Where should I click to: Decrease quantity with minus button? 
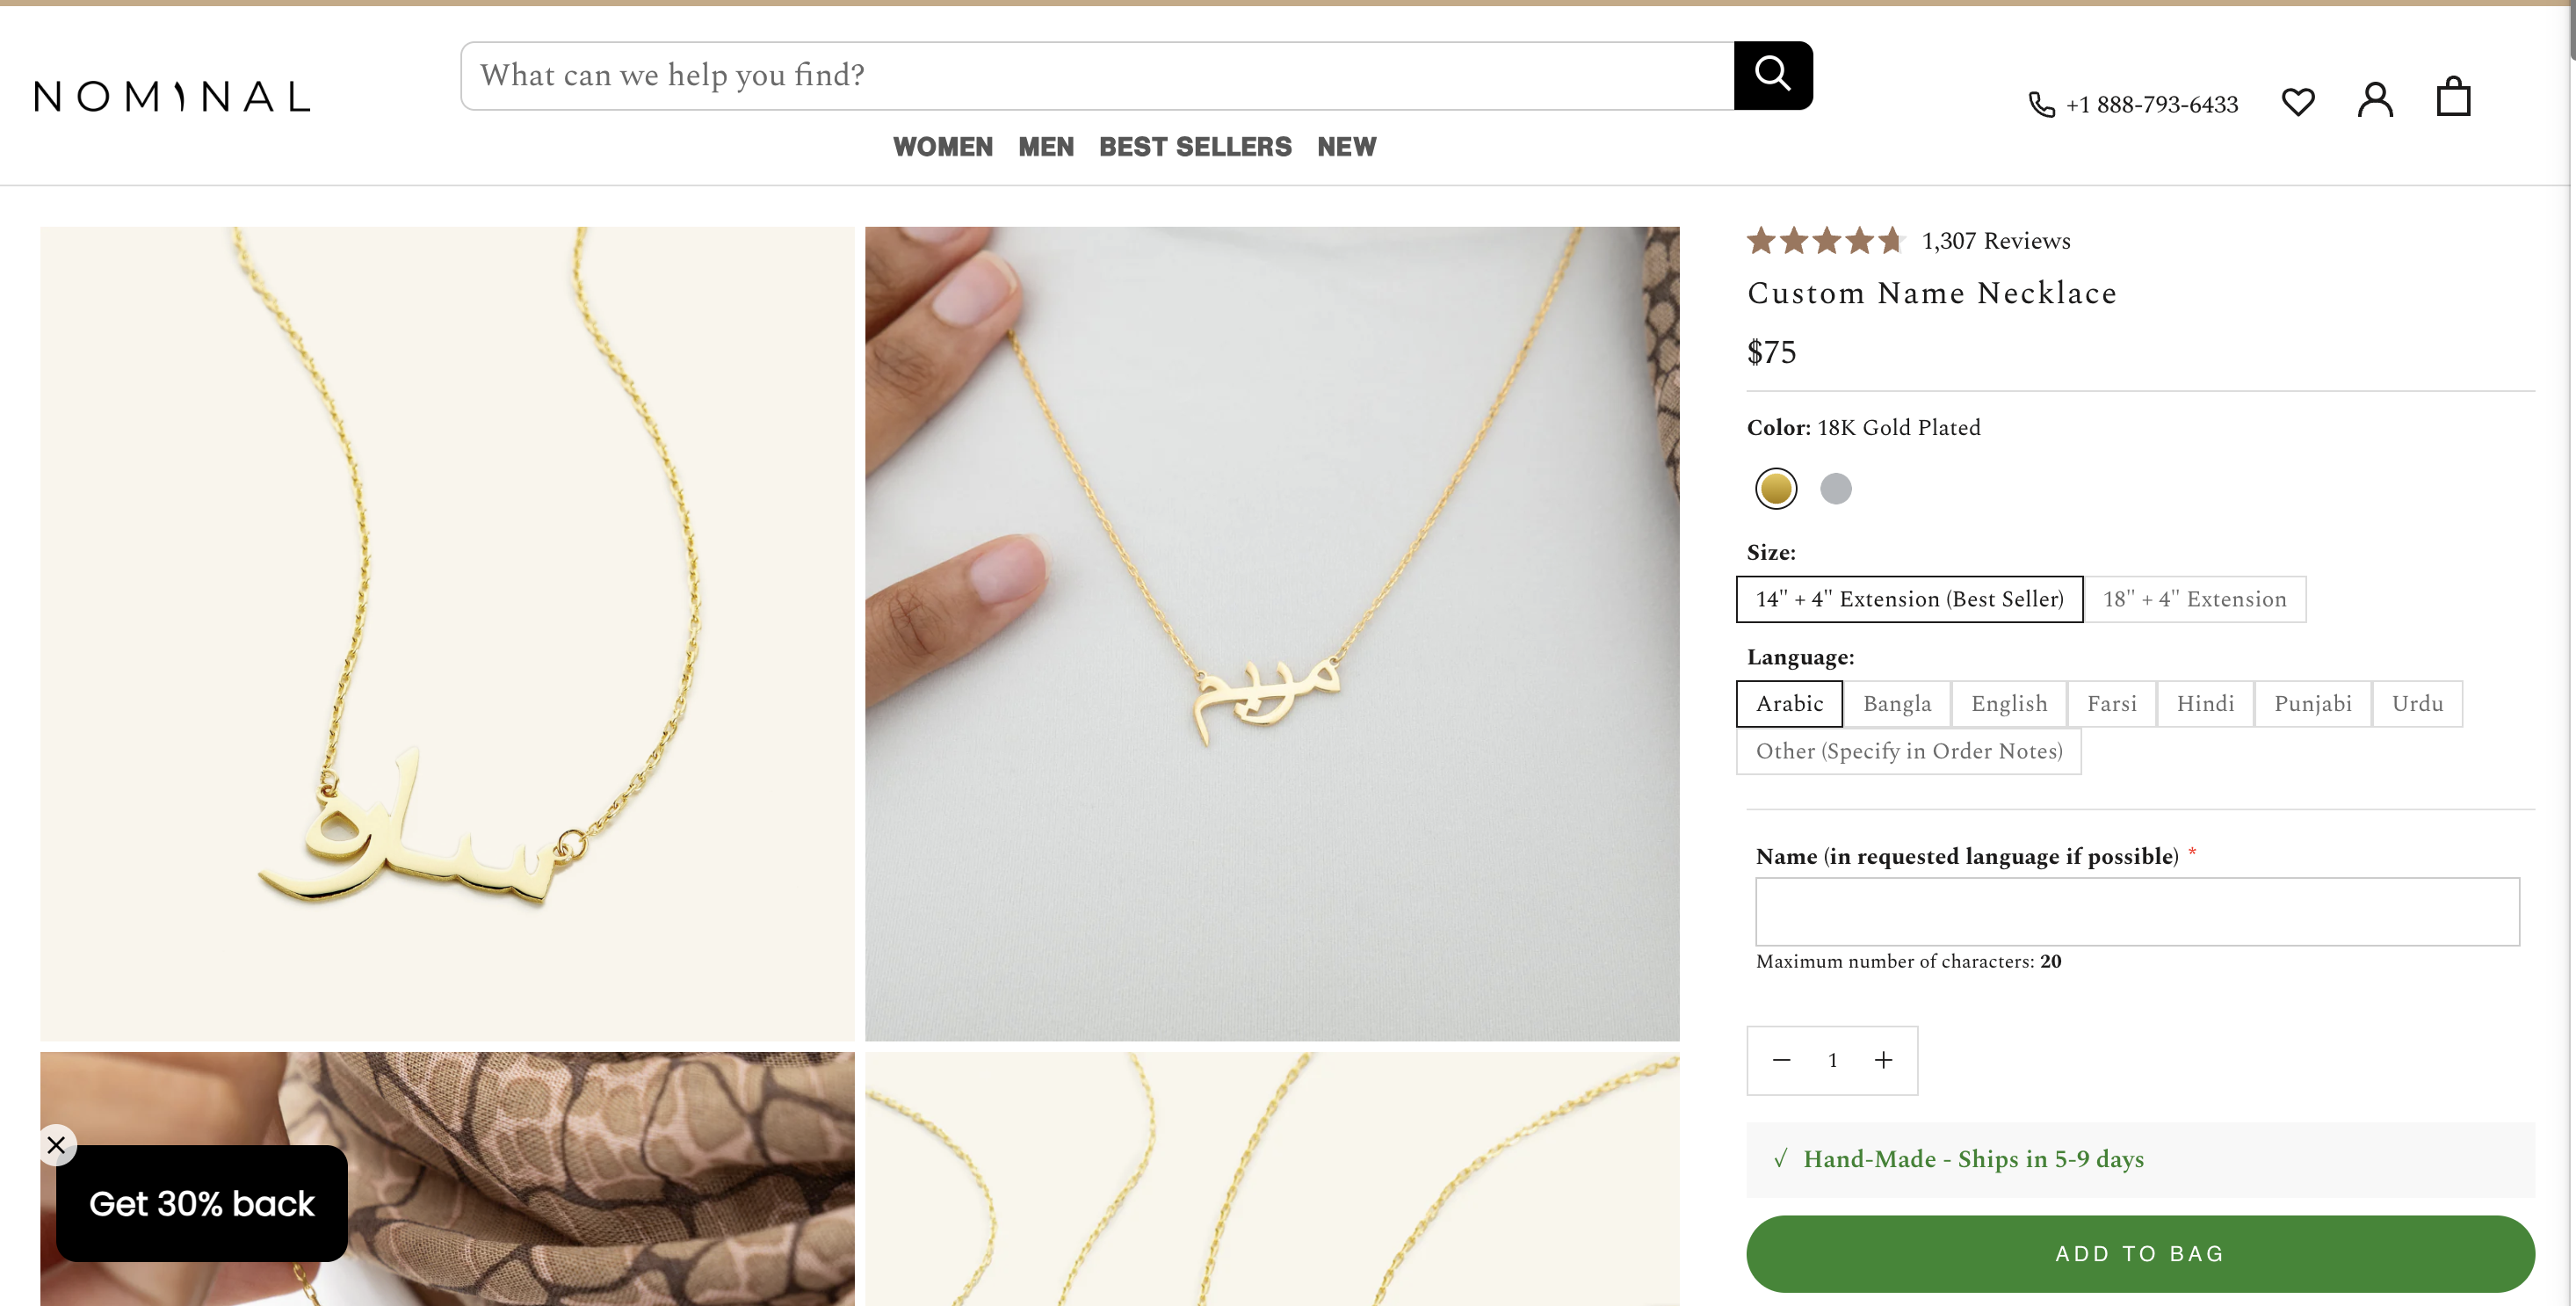[x=1781, y=1060]
